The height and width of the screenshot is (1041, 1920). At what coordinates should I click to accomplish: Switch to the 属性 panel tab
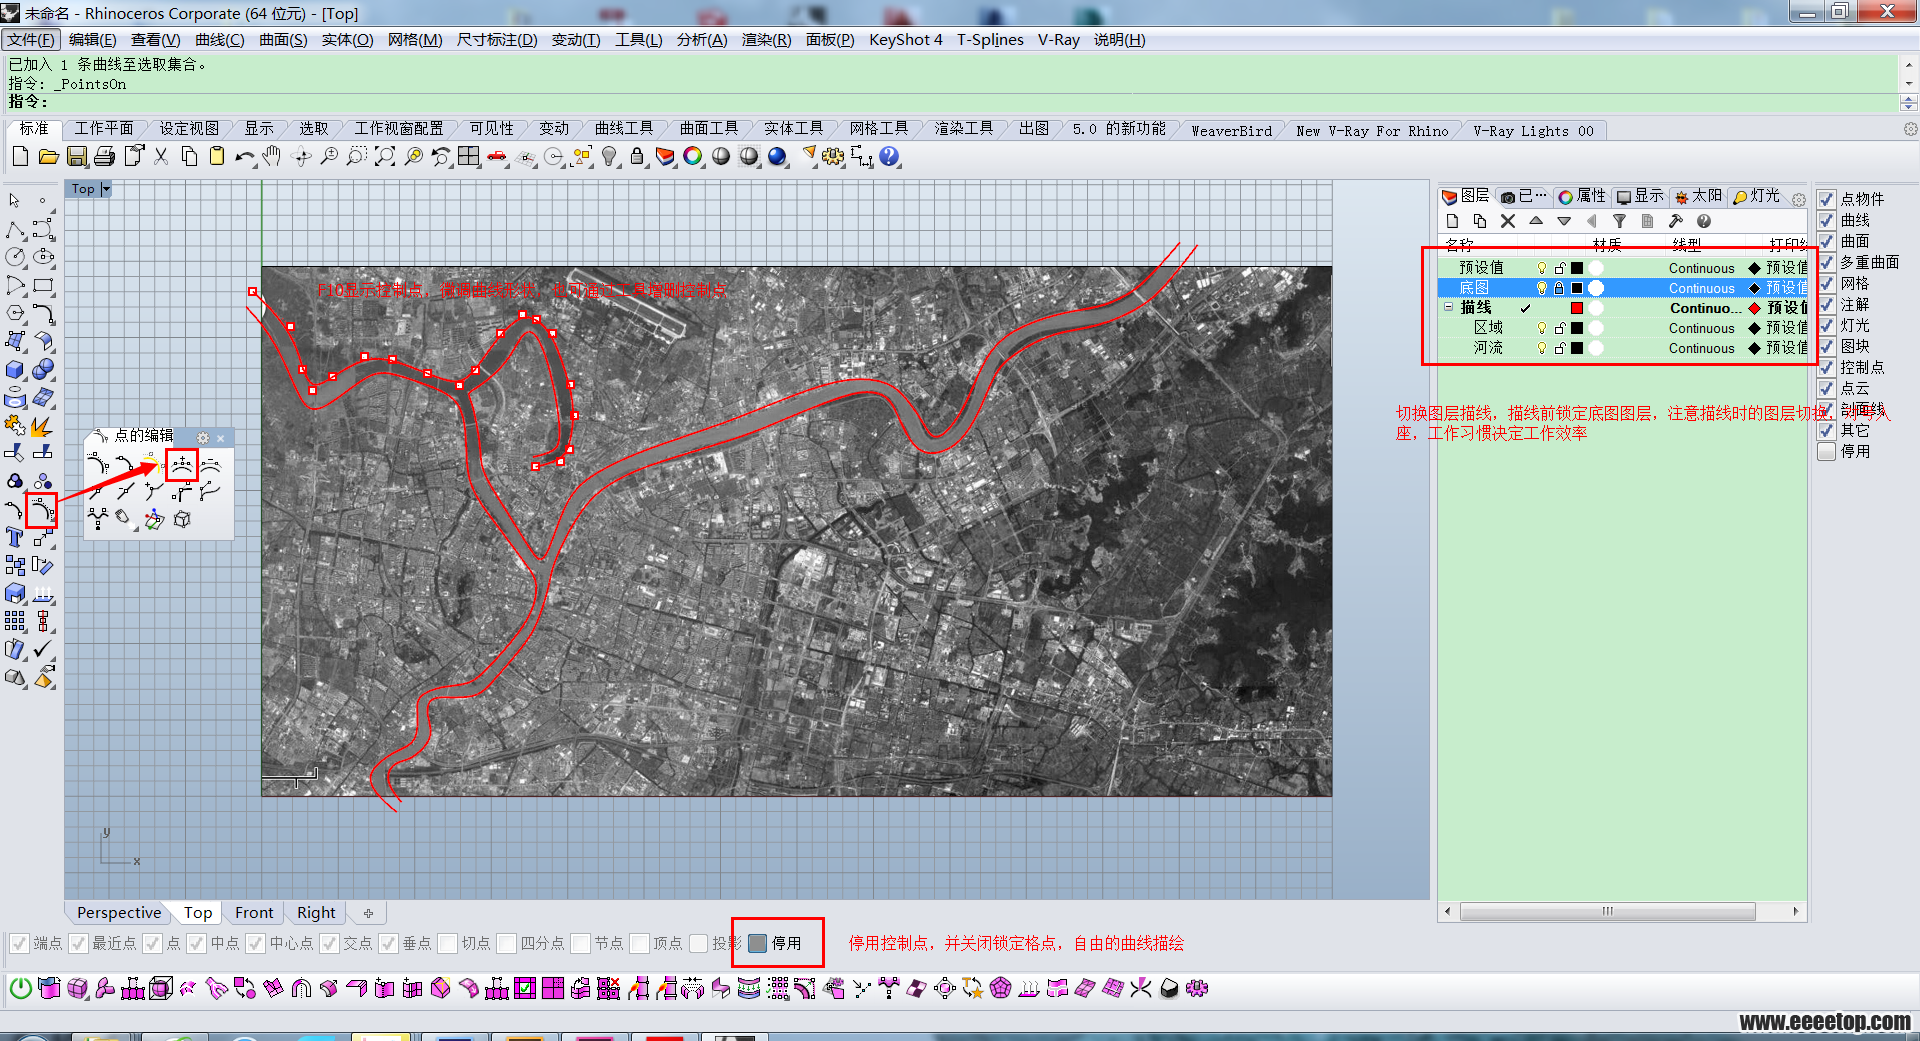(1581, 196)
